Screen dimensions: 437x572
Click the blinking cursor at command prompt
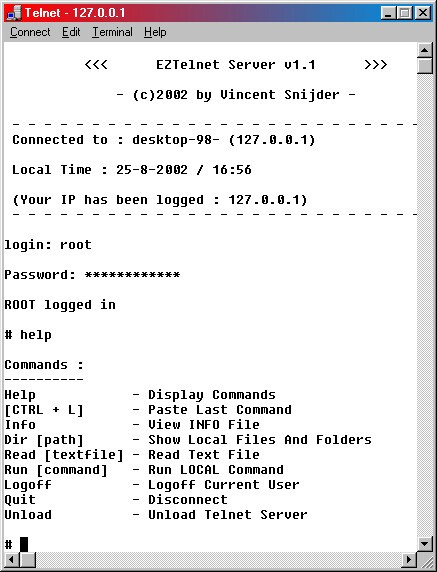pyautogui.click(x=24, y=544)
